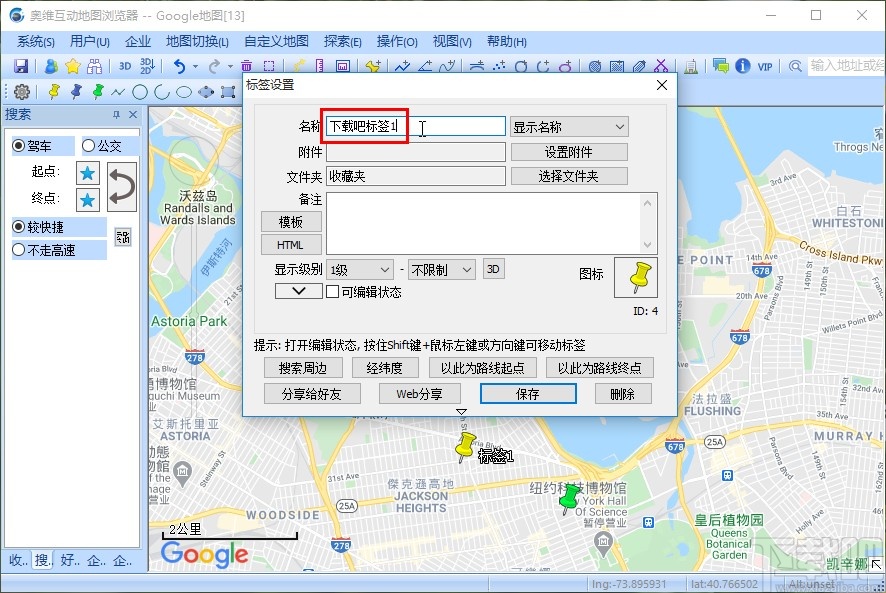The height and width of the screenshot is (593, 886).
Task: Open the 1级 display level dropdown
Action: 360,269
